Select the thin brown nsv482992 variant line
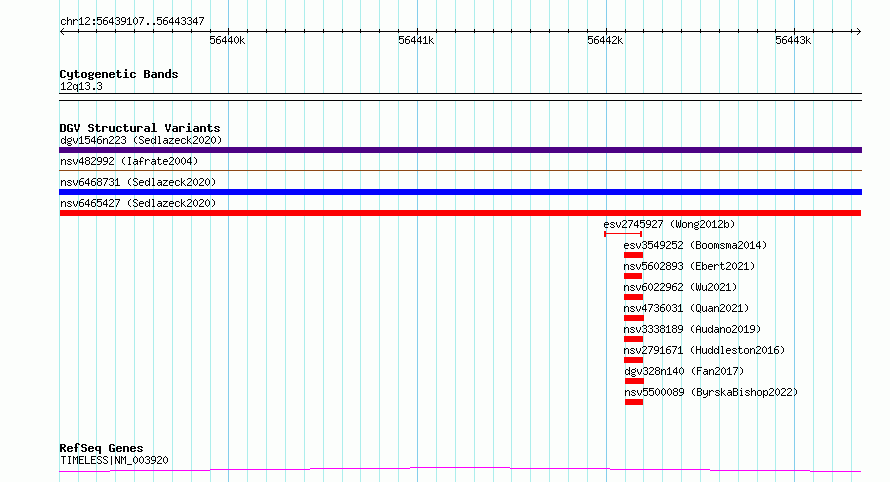Screen dimensions: 890x482 (460, 170)
